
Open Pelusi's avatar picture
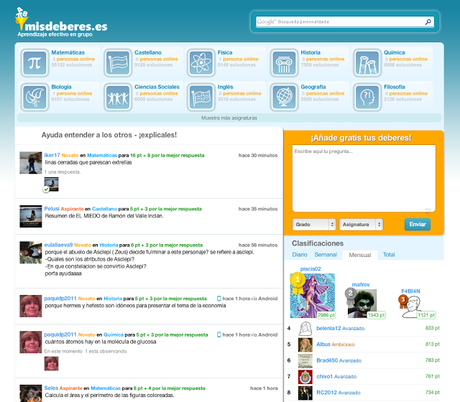(31, 216)
